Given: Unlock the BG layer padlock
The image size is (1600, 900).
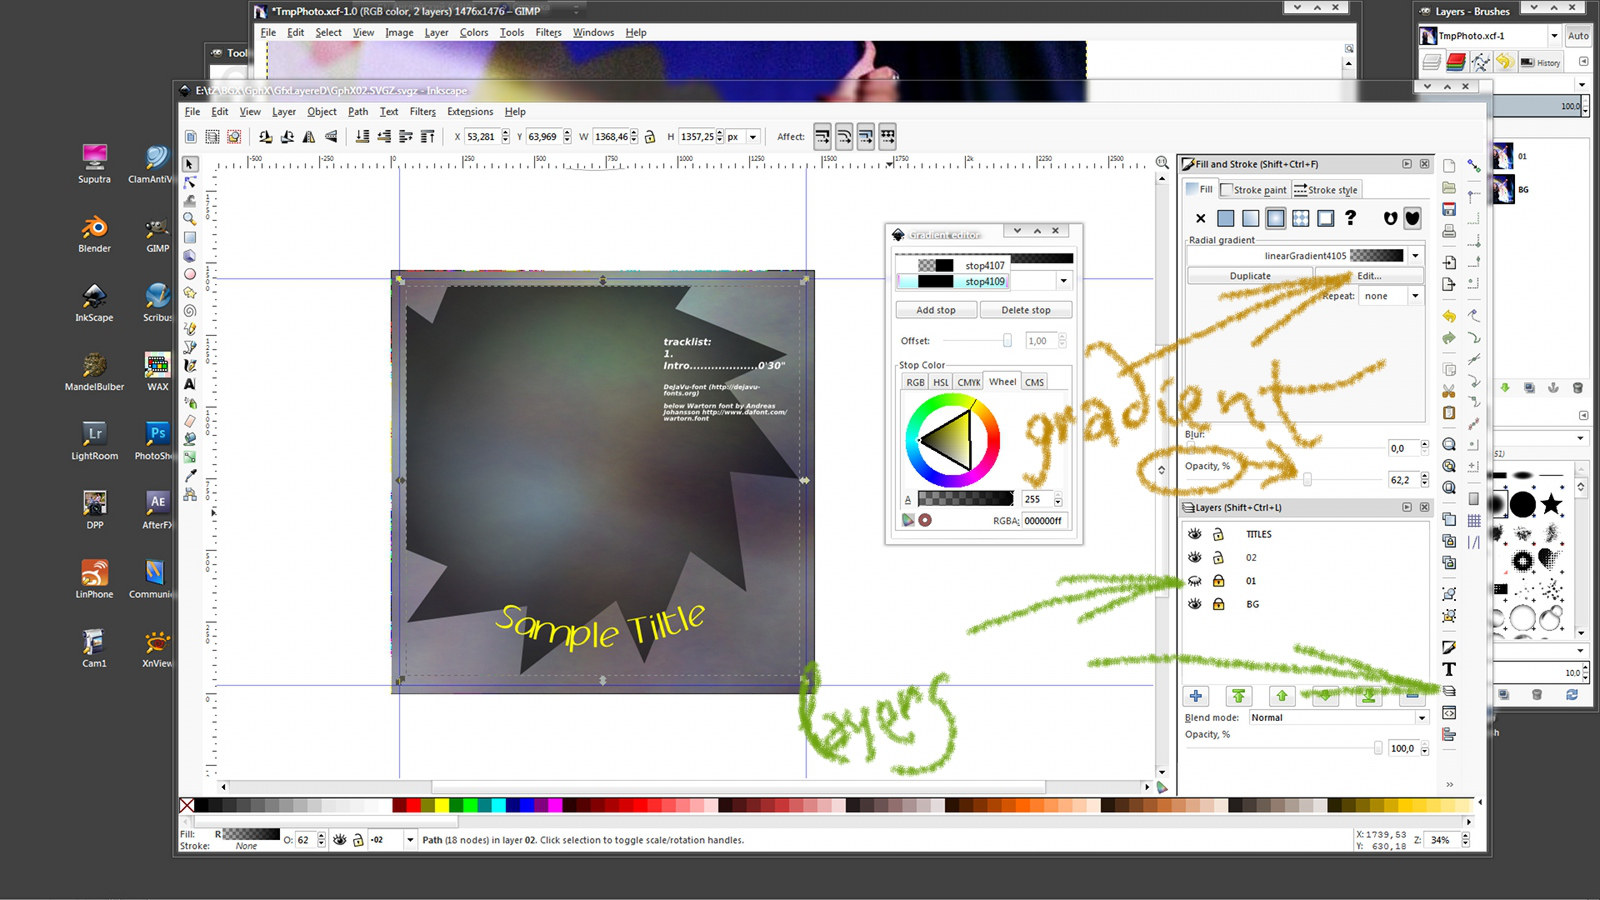Looking at the screenshot, I should (x=1218, y=604).
